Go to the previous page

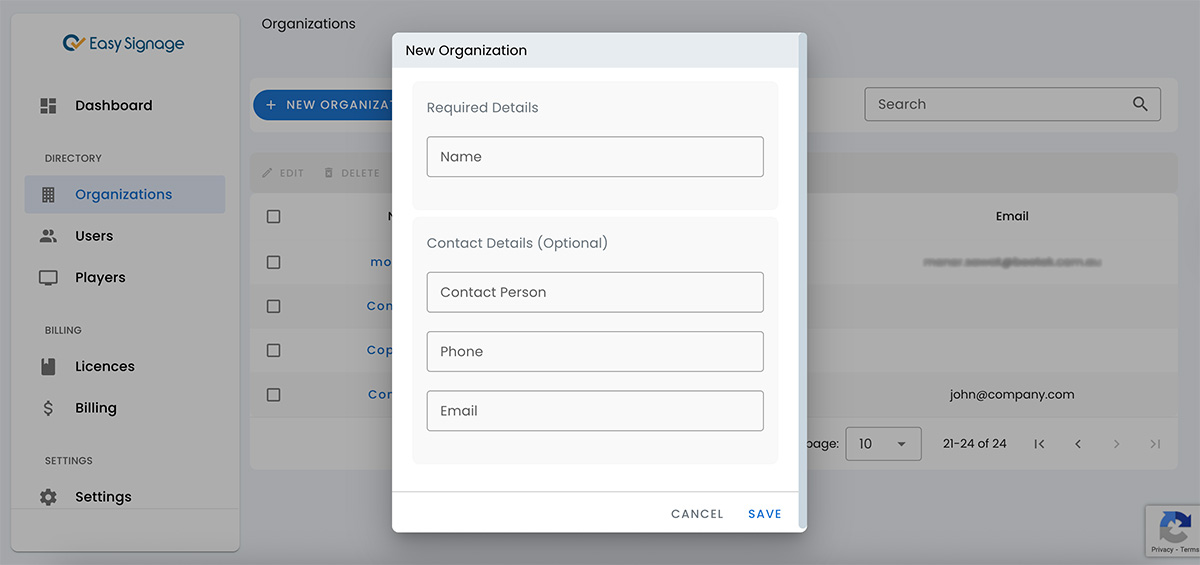1078,444
